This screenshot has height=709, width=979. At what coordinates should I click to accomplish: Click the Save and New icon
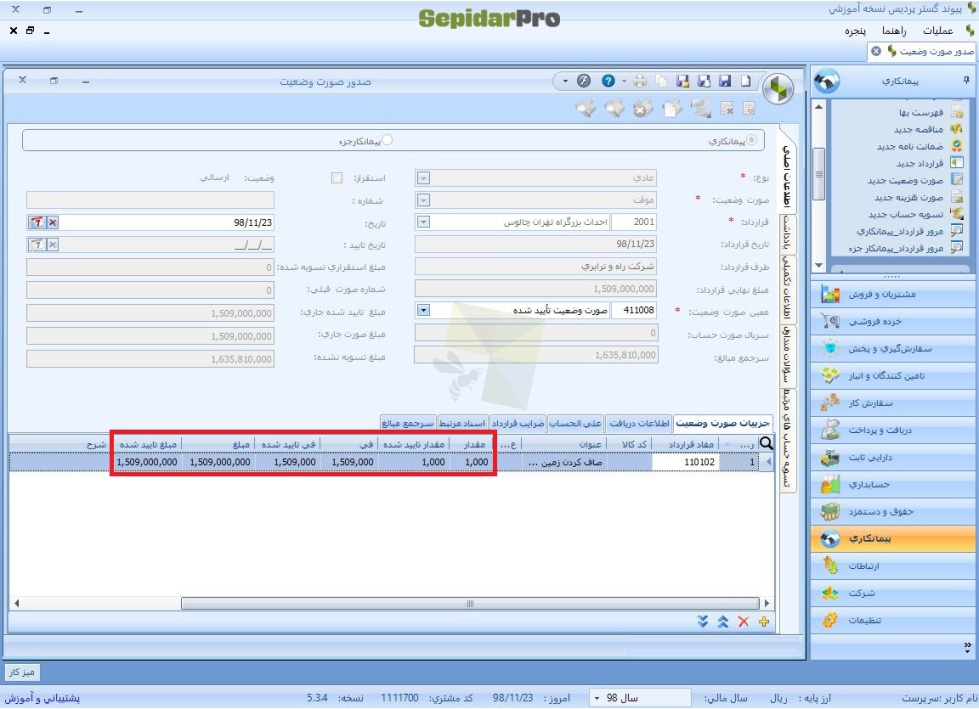[x=704, y=81]
